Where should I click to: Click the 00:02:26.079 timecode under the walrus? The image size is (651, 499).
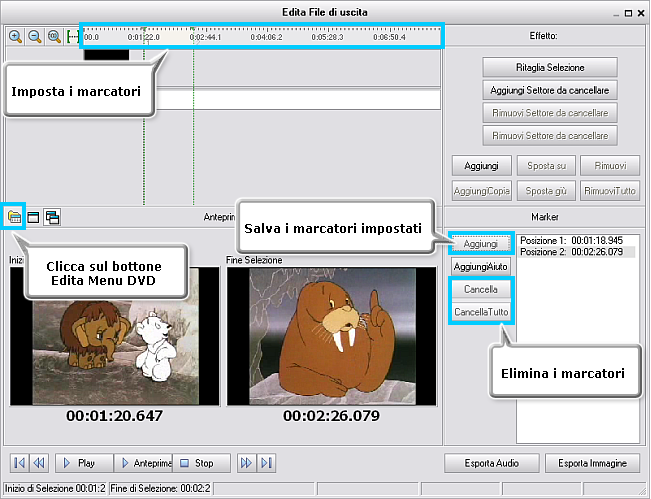[x=331, y=416]
